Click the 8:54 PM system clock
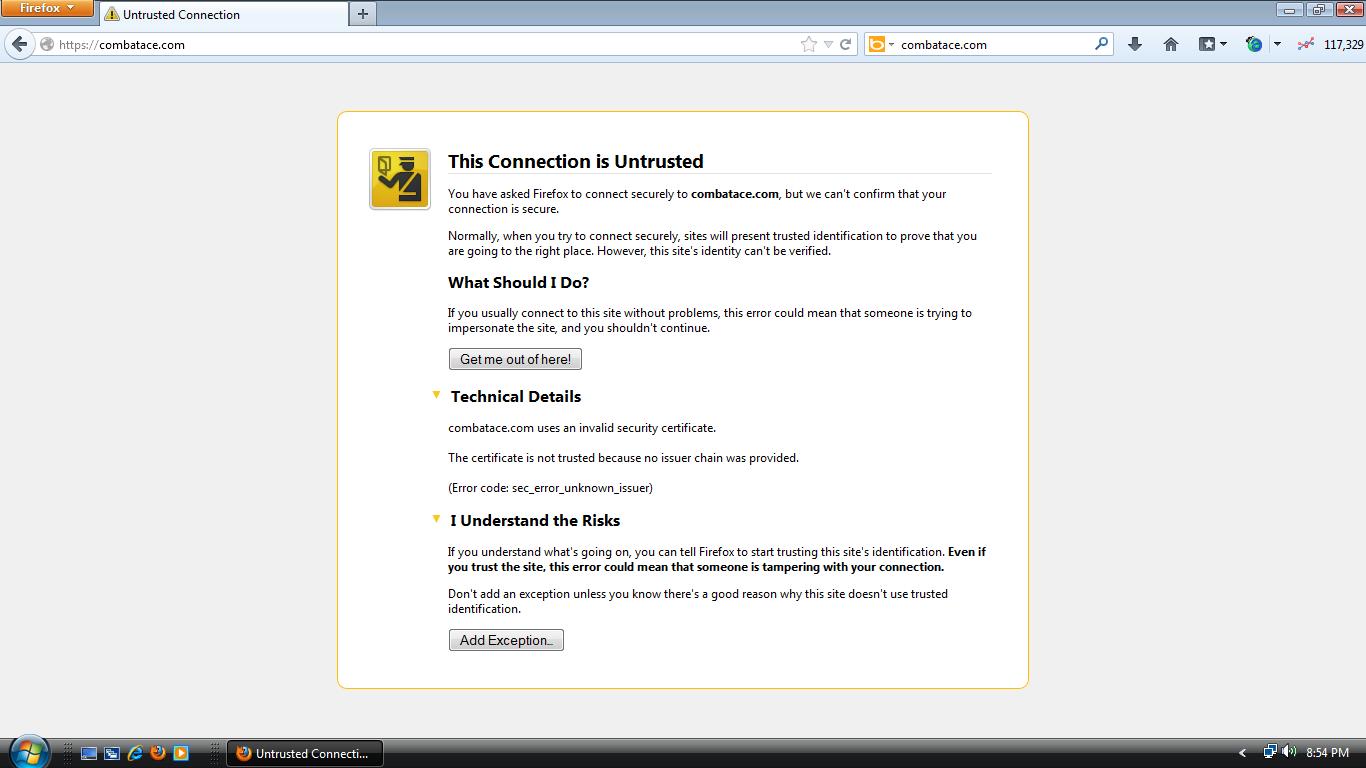1366x768 pixels. pyautogui.click(x=1327, y=753)
